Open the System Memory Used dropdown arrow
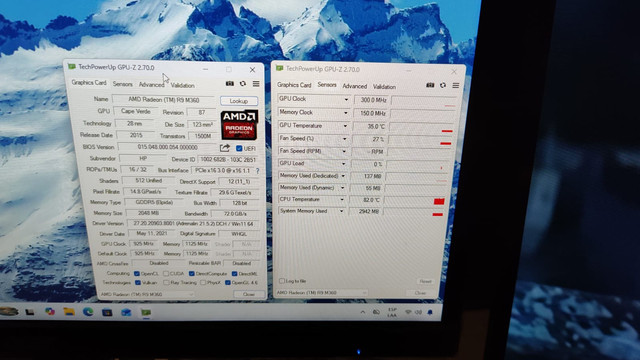 (x=342, y=211)
